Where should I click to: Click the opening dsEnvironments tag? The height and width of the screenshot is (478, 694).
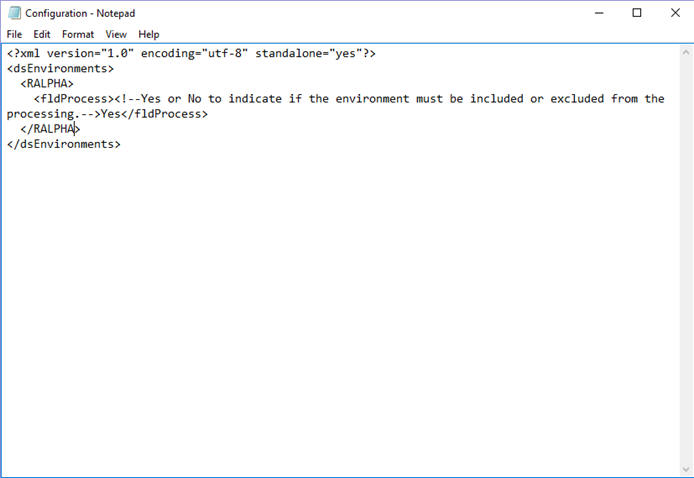pyautogui.click(x=60, y=69)
